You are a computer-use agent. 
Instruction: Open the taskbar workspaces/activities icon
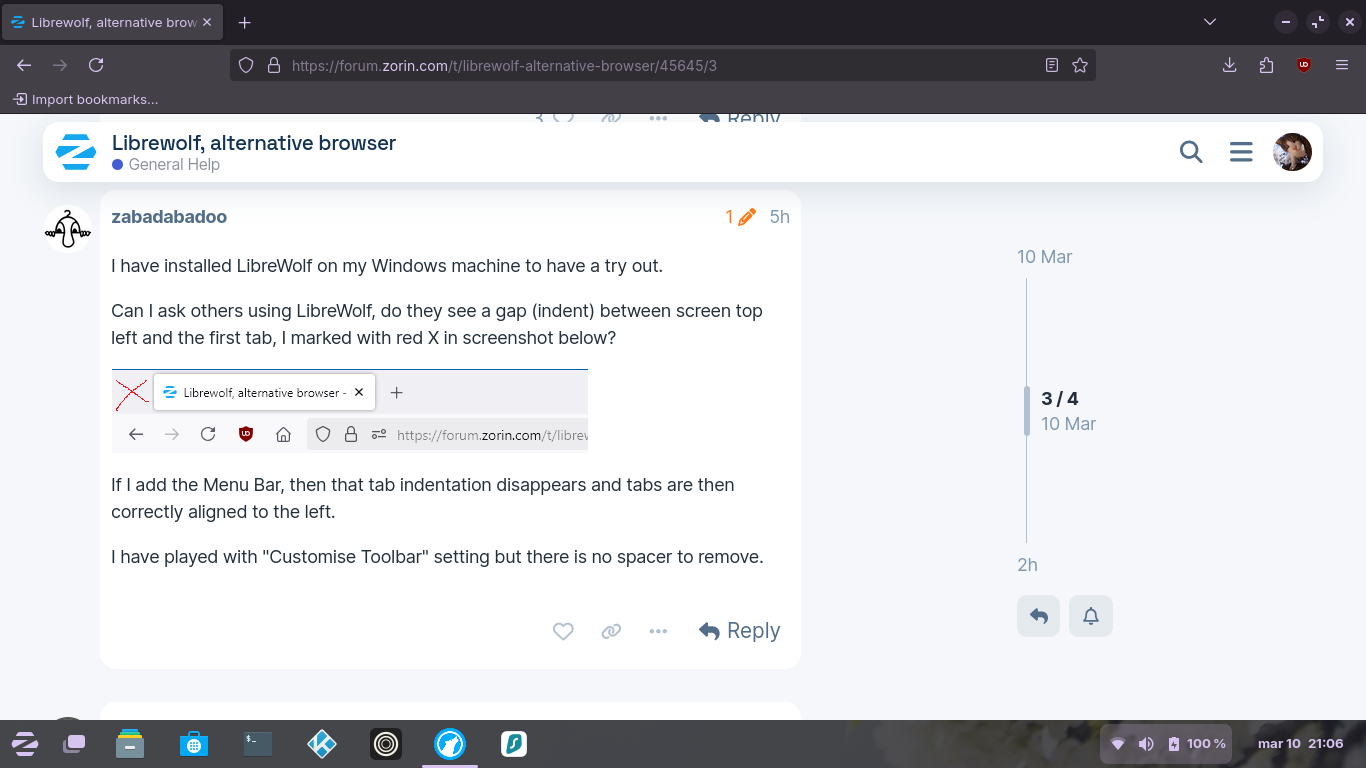click(74, 744)
